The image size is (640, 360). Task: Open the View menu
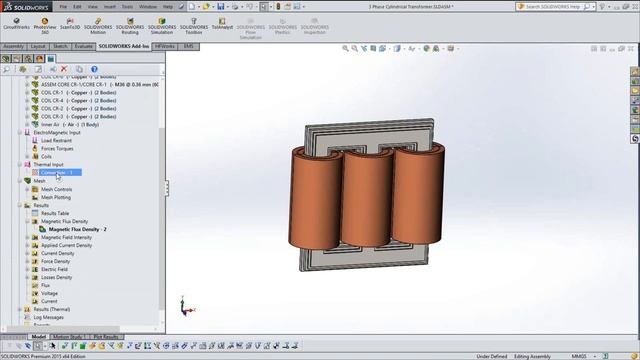[93, 7]
